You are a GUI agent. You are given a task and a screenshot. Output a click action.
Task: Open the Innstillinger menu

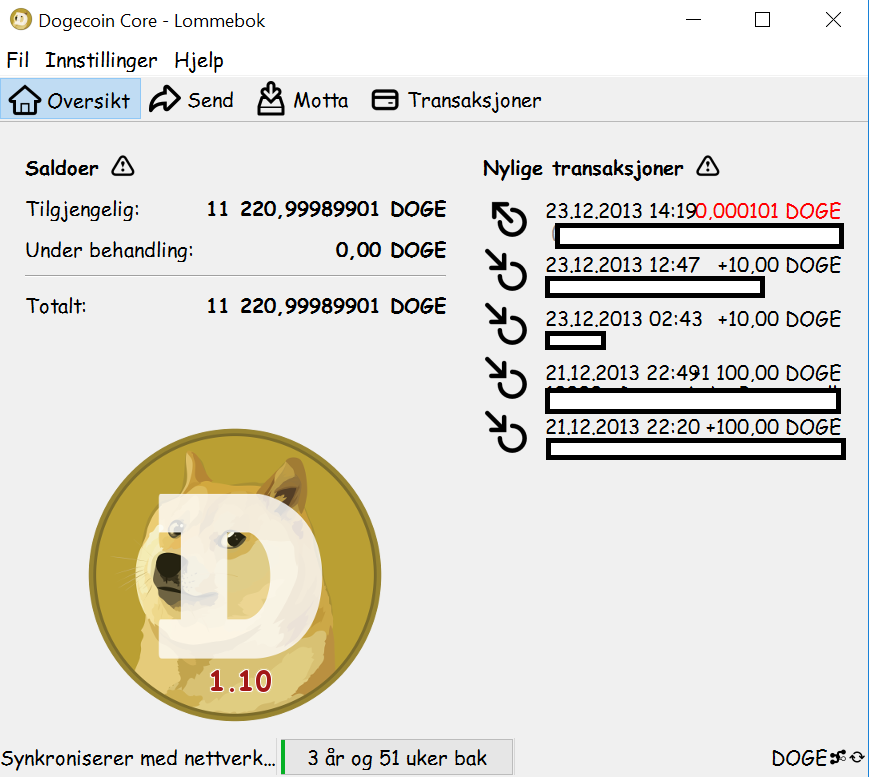point(101,60)
